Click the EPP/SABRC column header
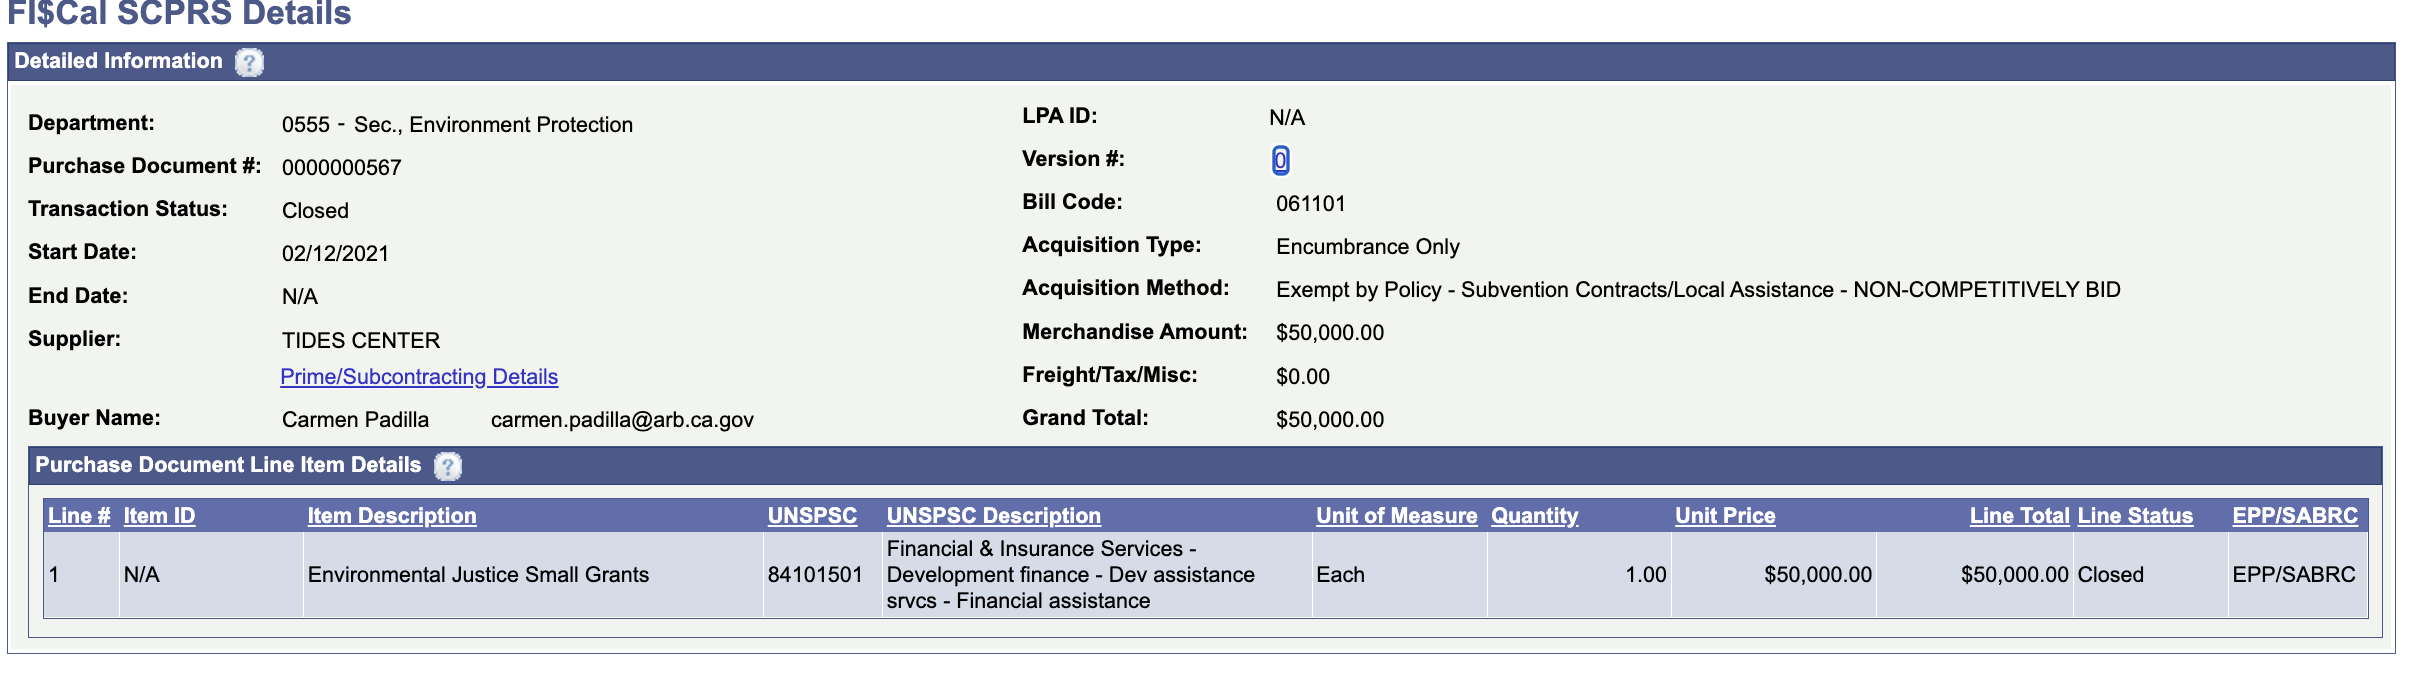This screenshot has height=674, width=2420. [x=2295, y=516]
